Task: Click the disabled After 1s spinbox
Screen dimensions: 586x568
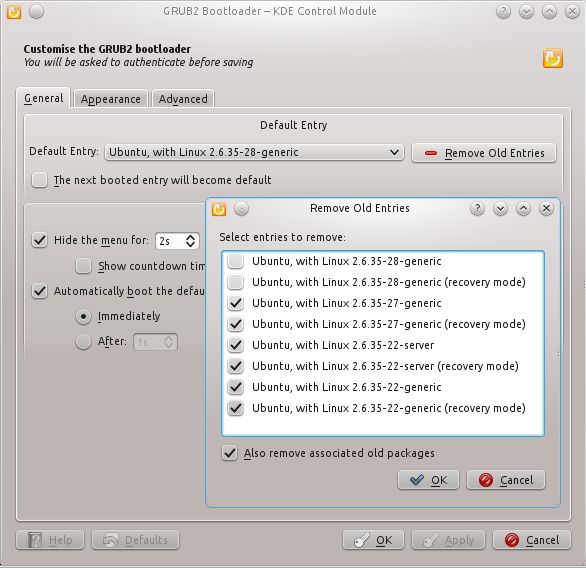Action: [155, 342]
